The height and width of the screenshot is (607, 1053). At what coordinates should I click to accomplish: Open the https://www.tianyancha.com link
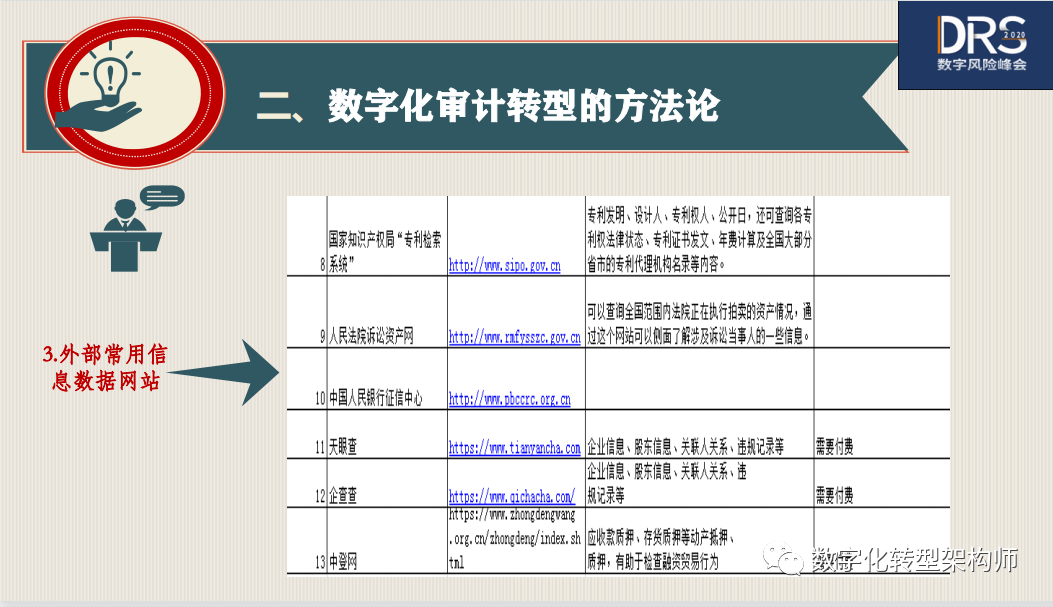[x=514, y=448]
